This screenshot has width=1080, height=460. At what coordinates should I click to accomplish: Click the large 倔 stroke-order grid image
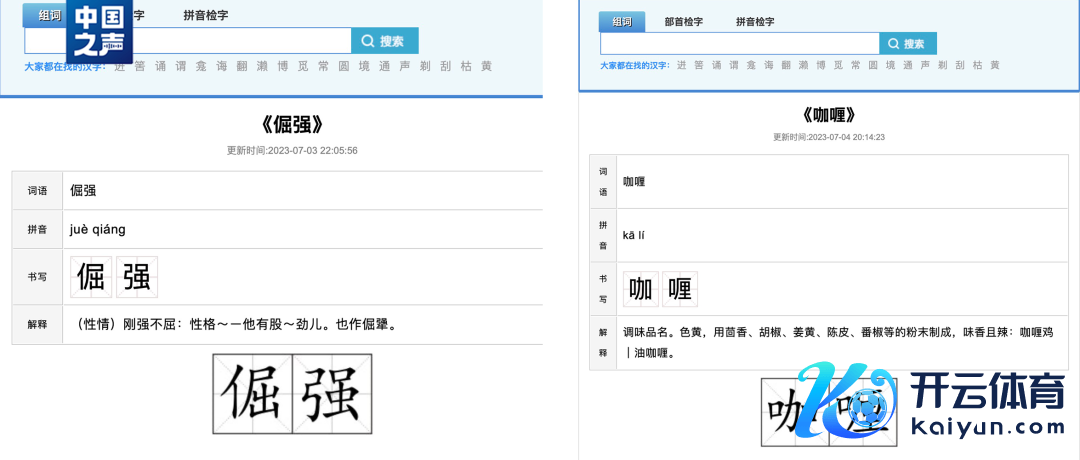[252, 394]
